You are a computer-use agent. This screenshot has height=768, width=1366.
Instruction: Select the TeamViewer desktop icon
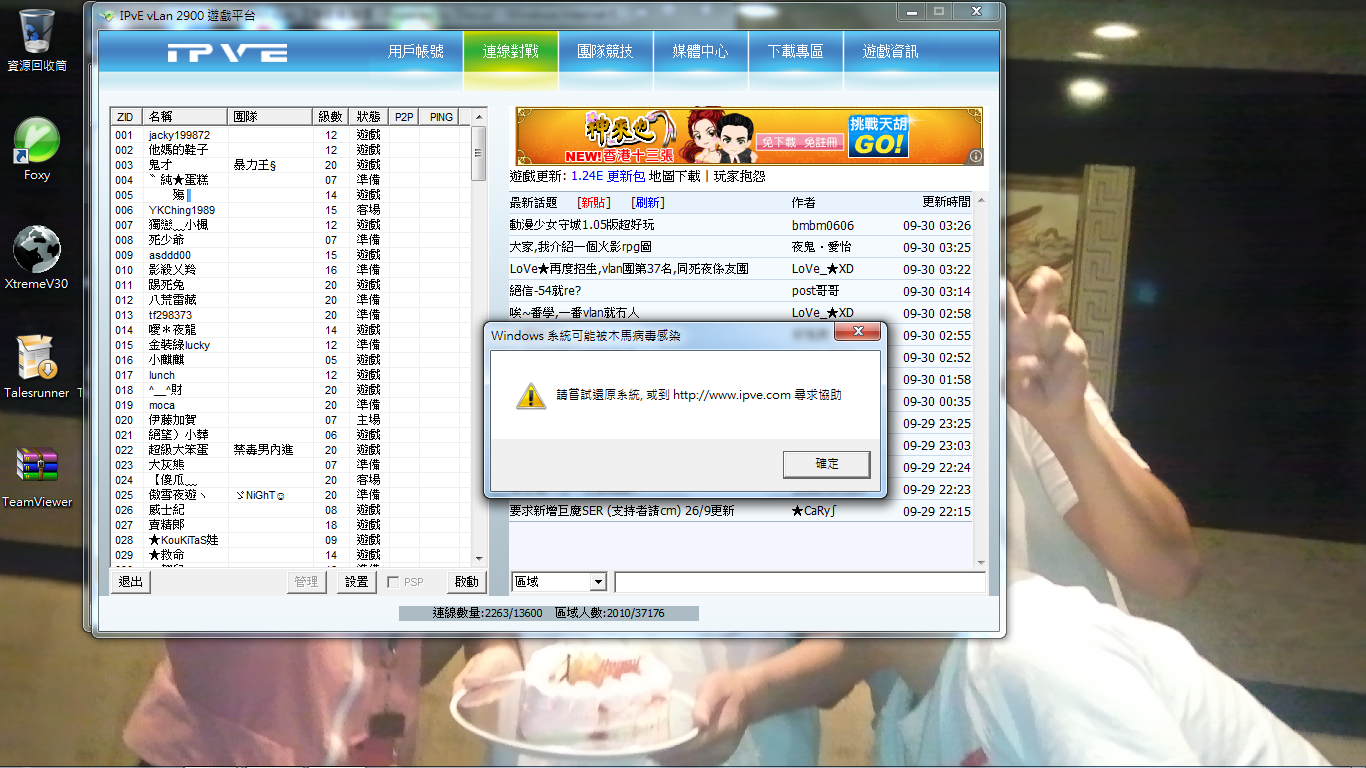[x=37, y=475]
